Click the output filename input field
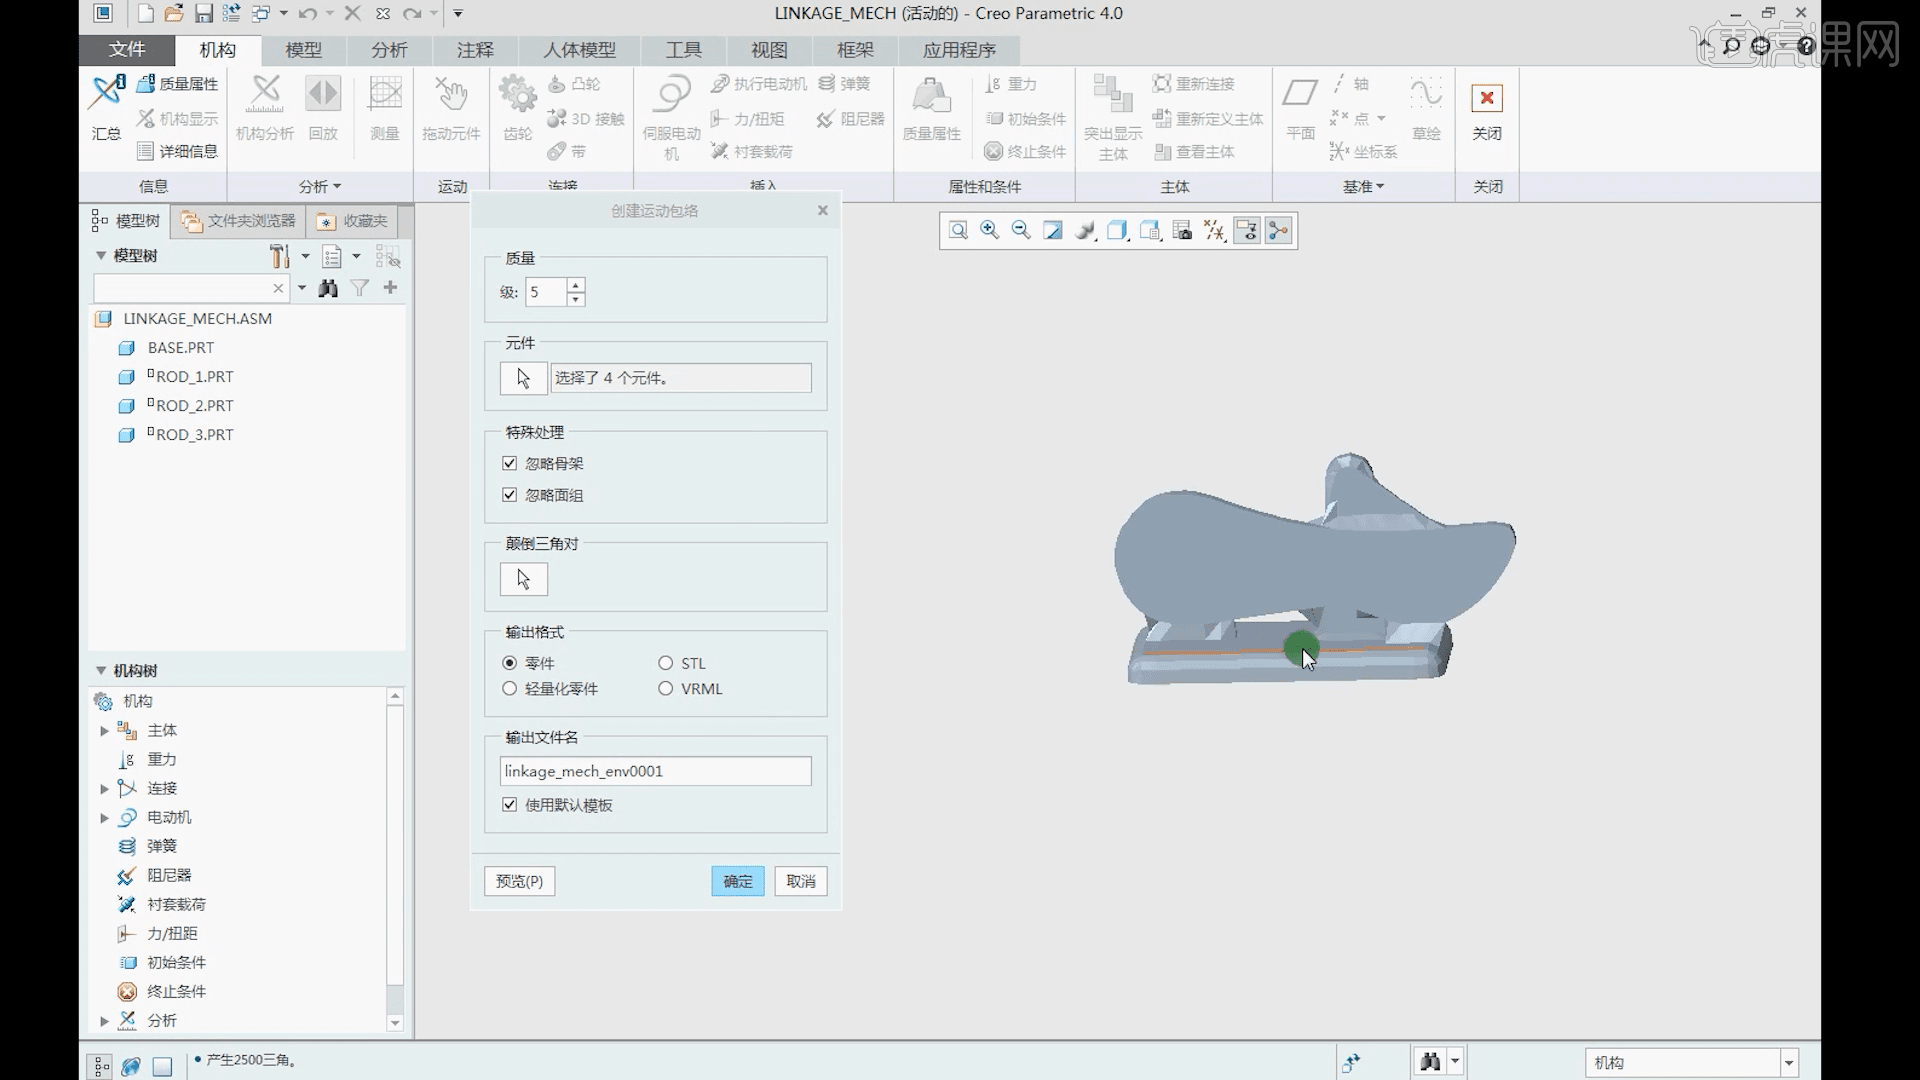The height and width of the screenshot is (1080, 1920). tap(655, 771)
